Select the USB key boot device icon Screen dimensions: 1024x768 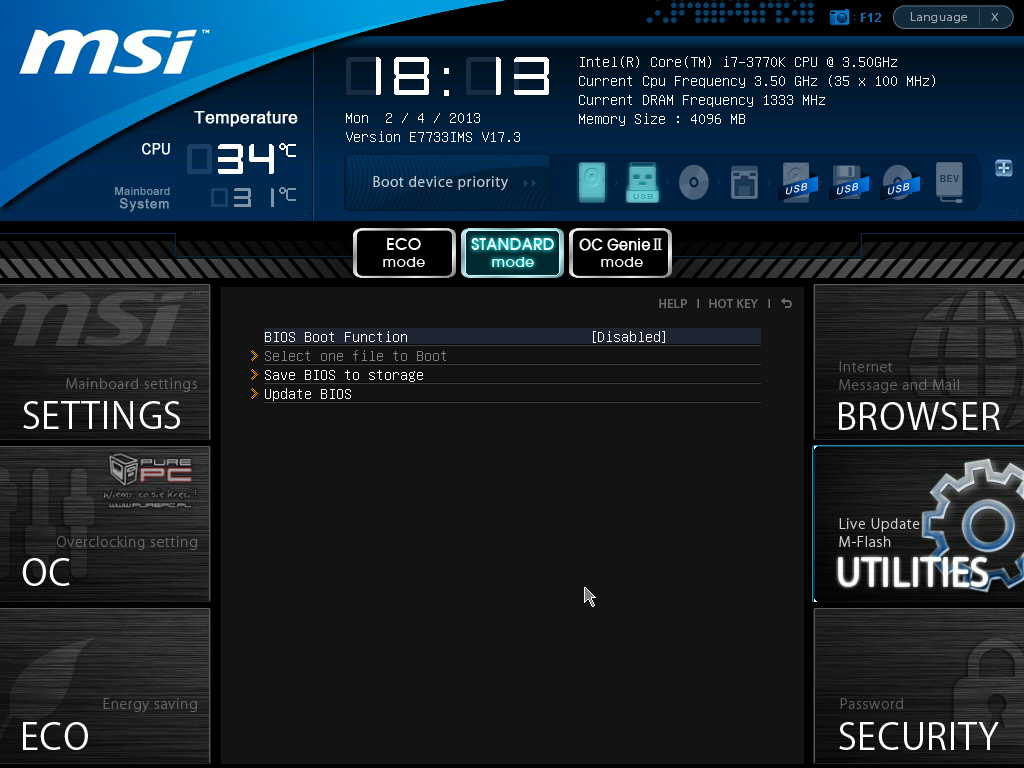click(x=643, y=182)
